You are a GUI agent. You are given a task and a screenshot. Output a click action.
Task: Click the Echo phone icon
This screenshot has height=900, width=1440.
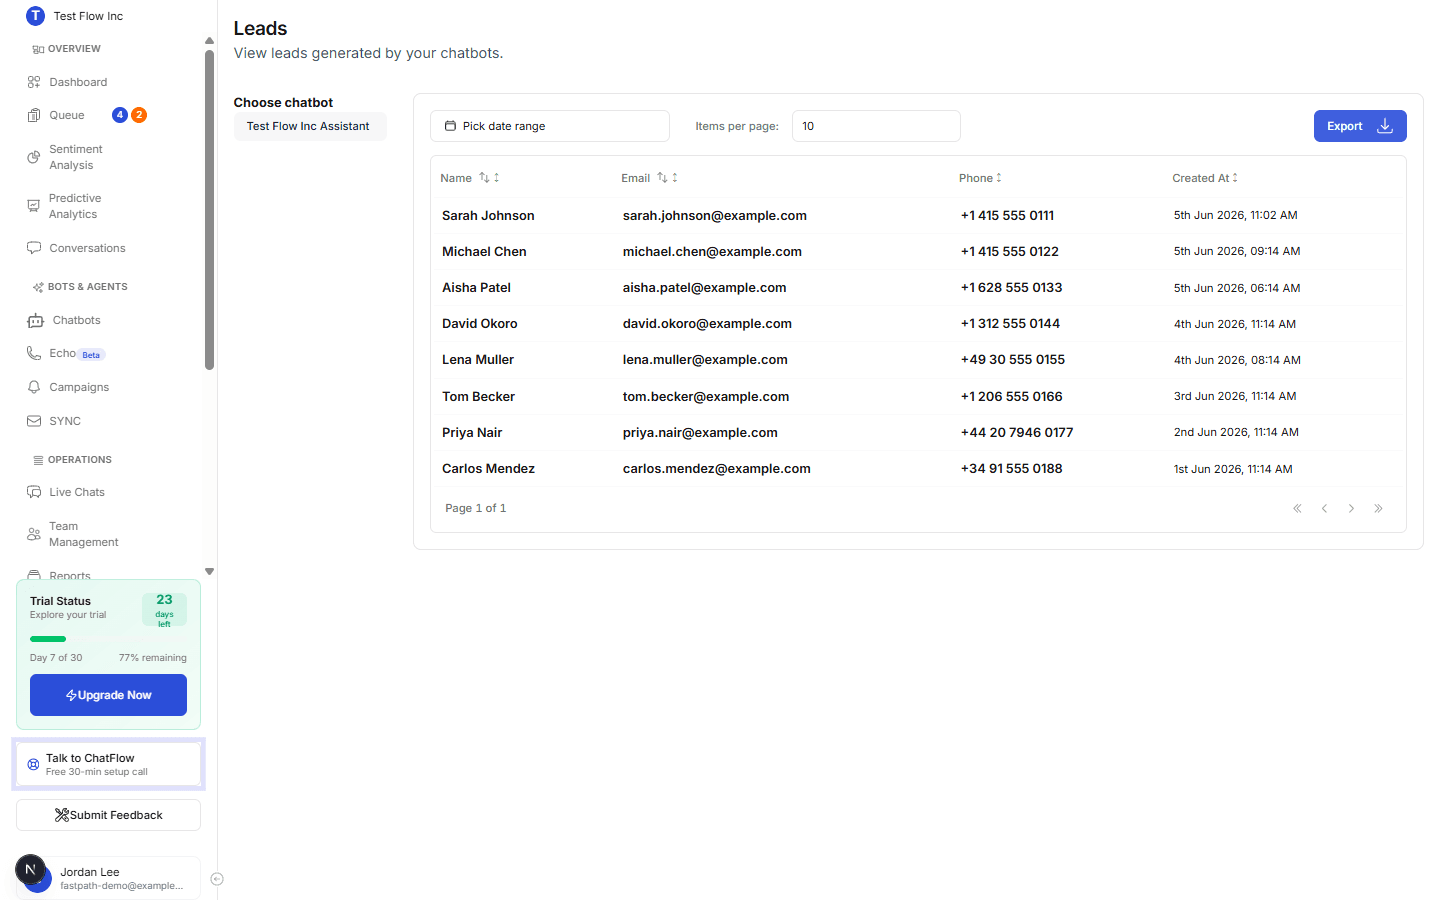click(x=34, y=353)
